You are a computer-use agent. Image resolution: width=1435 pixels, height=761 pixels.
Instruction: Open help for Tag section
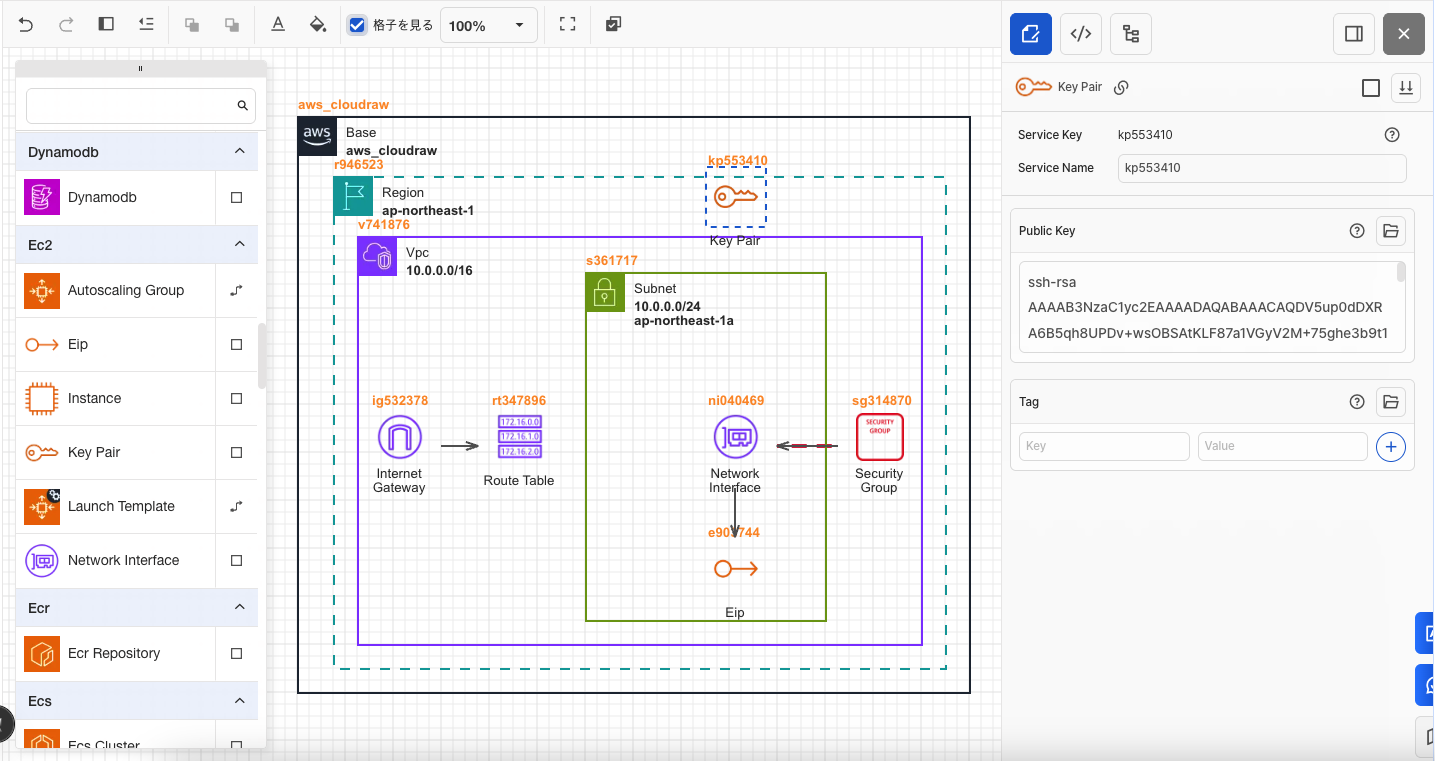[x=1357, y=402]
